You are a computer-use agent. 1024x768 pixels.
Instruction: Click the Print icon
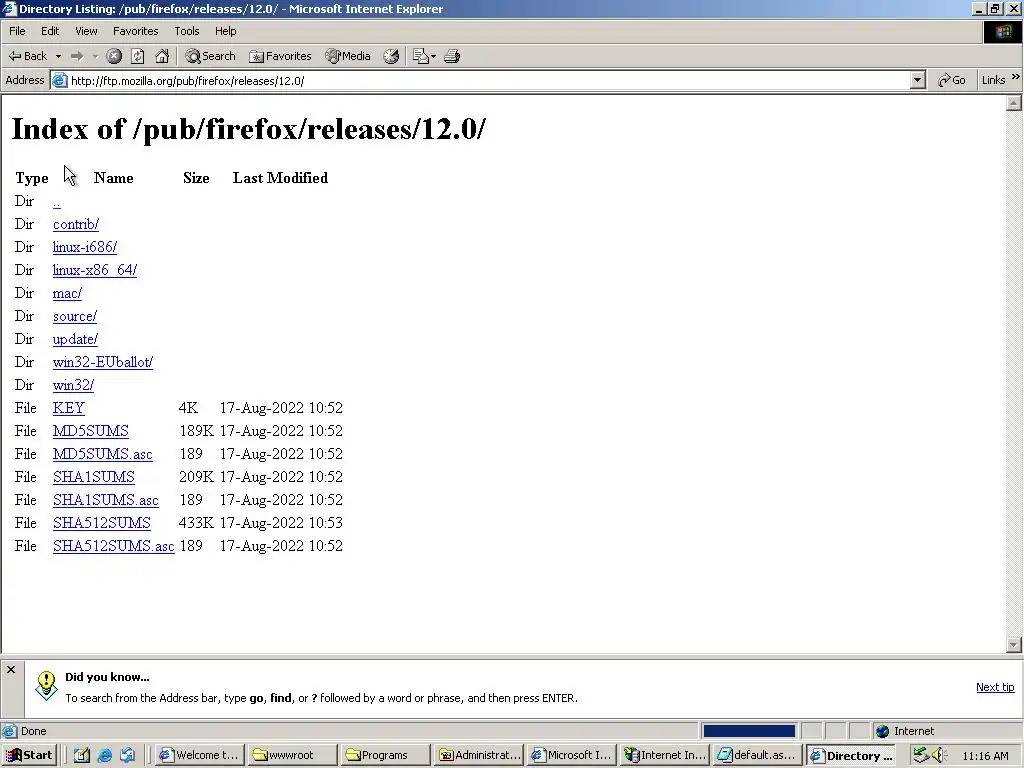click(x=452, y=56)
